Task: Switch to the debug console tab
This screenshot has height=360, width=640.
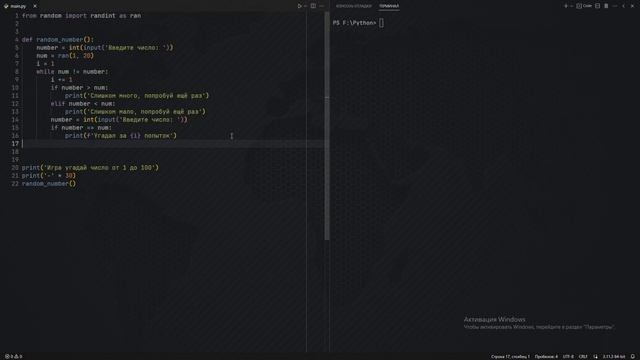Action: [x=353, y=6]
